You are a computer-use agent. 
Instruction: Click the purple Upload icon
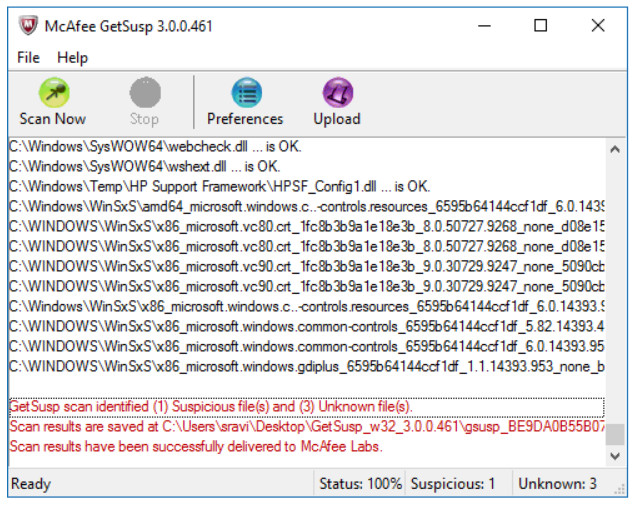(338, 92)
